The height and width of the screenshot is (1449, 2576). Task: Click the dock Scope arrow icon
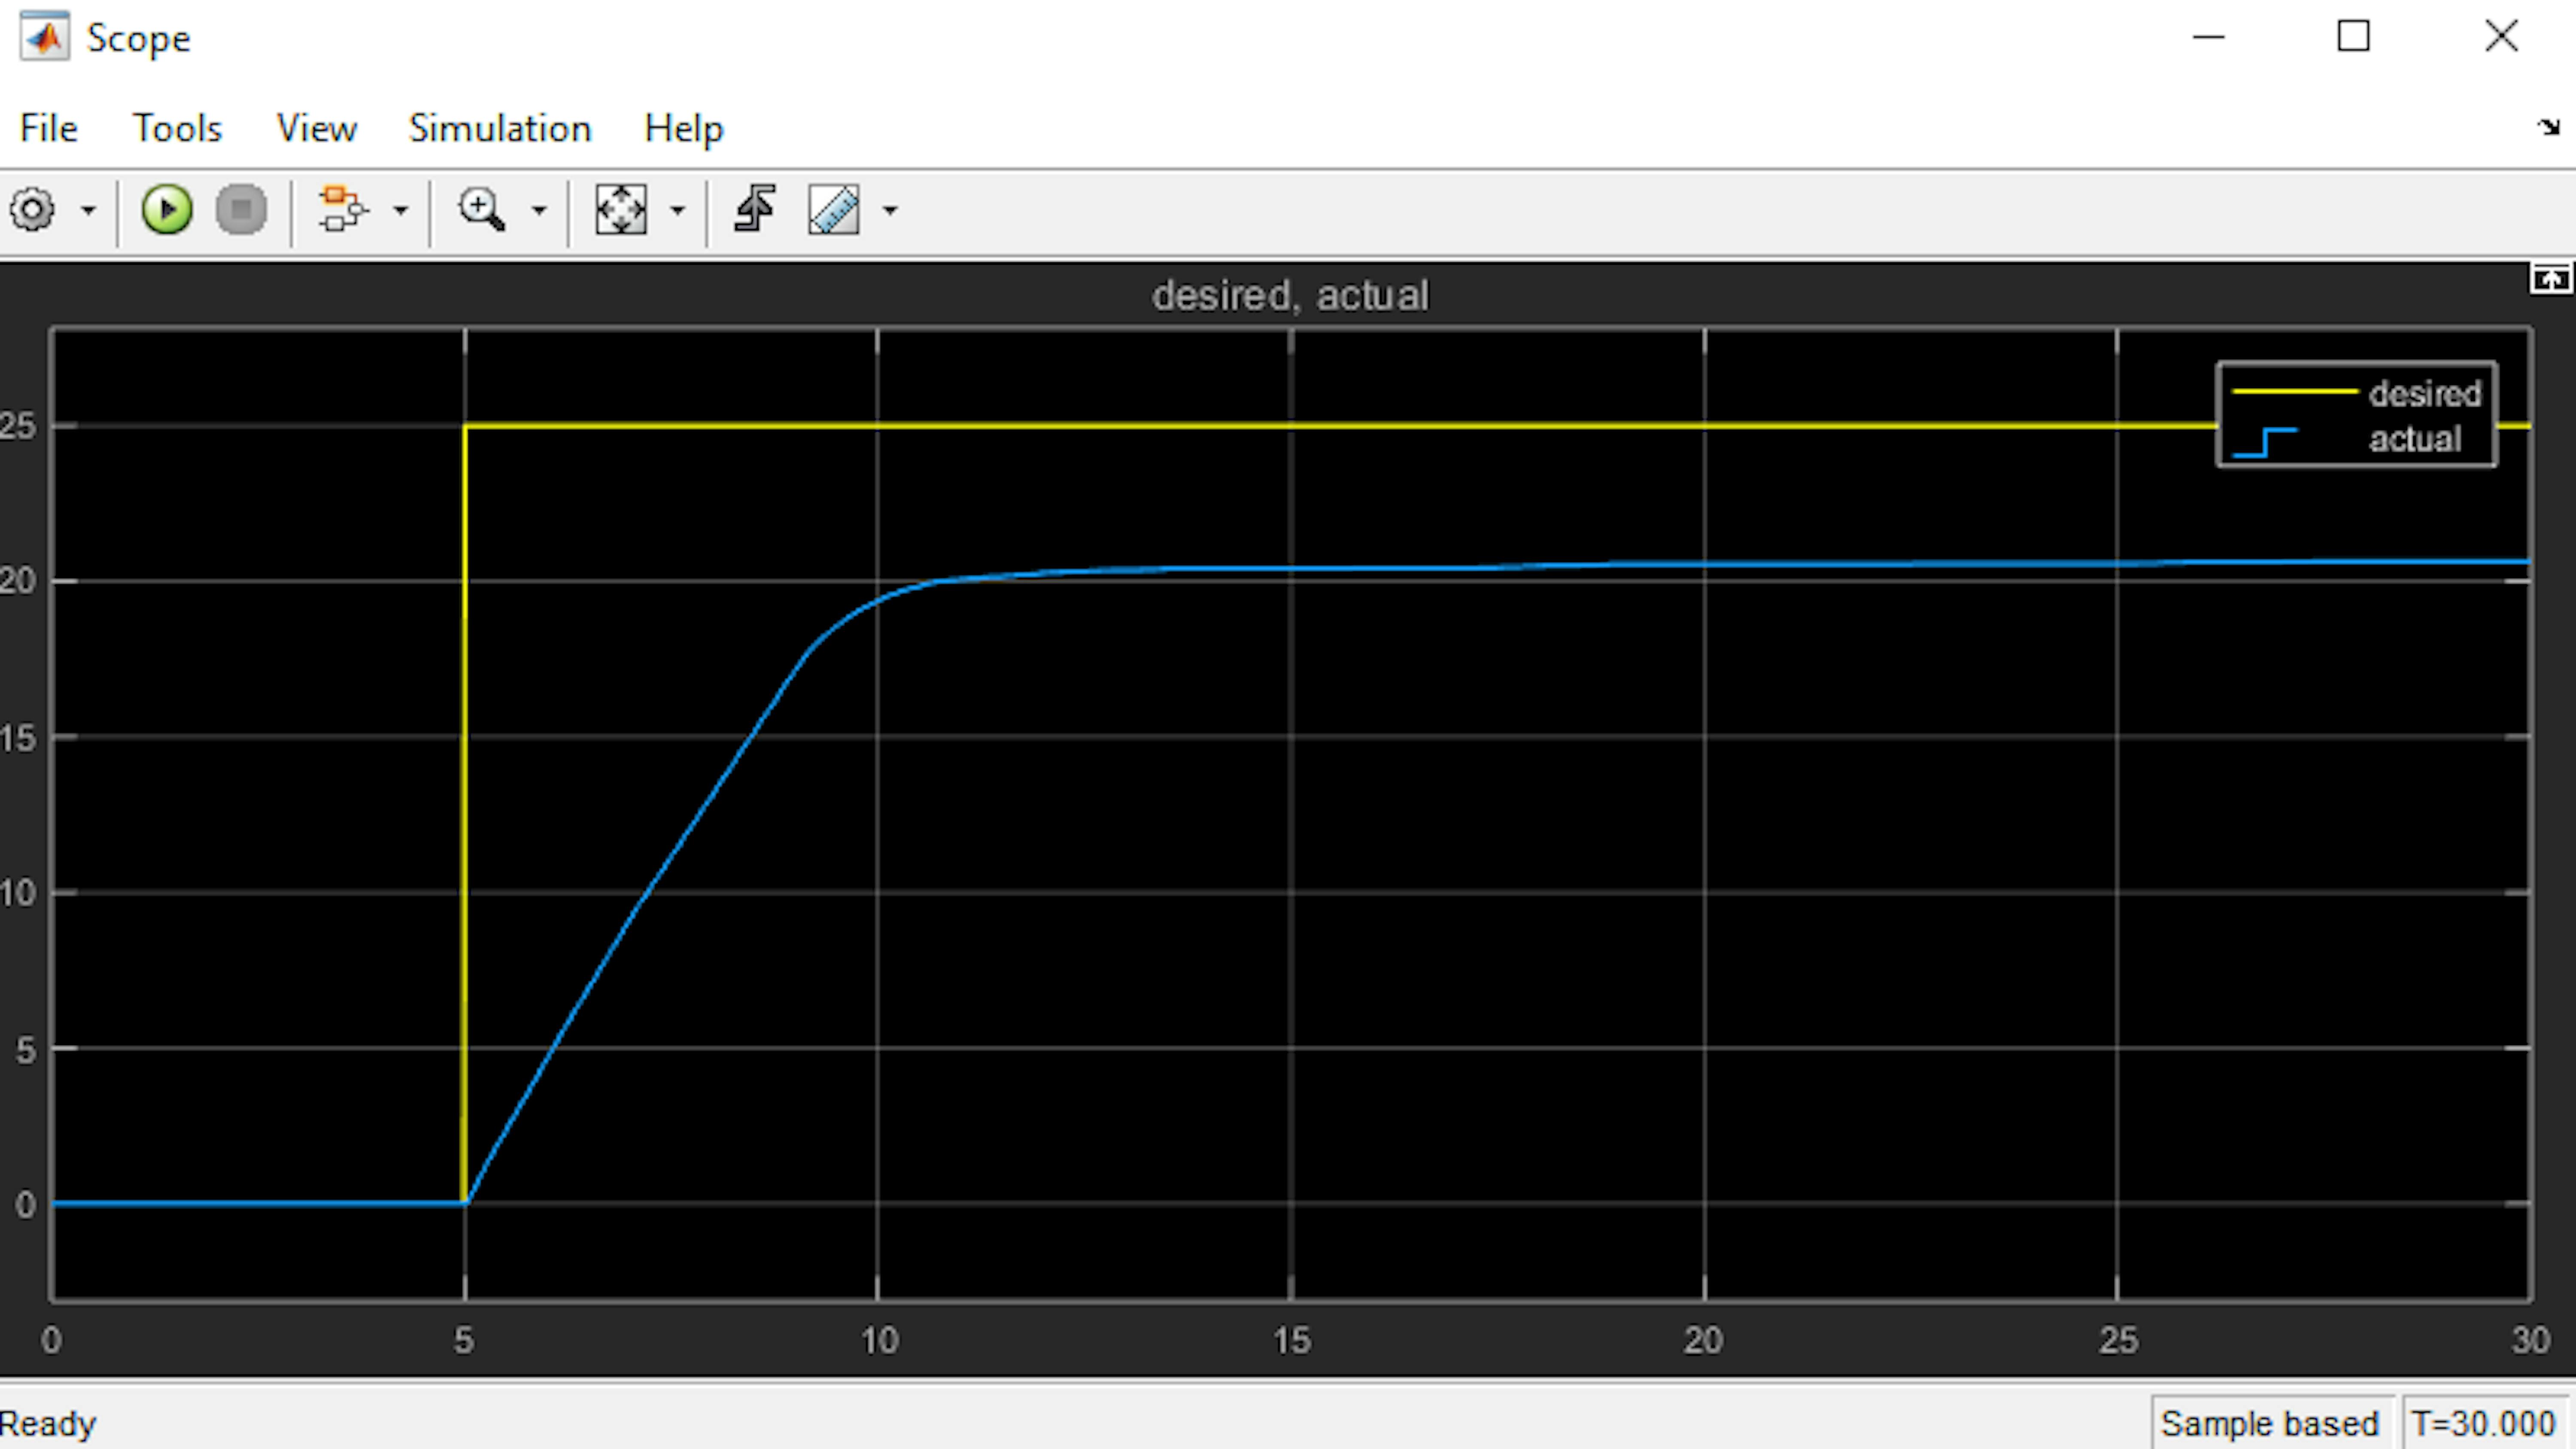(2548, 127)
